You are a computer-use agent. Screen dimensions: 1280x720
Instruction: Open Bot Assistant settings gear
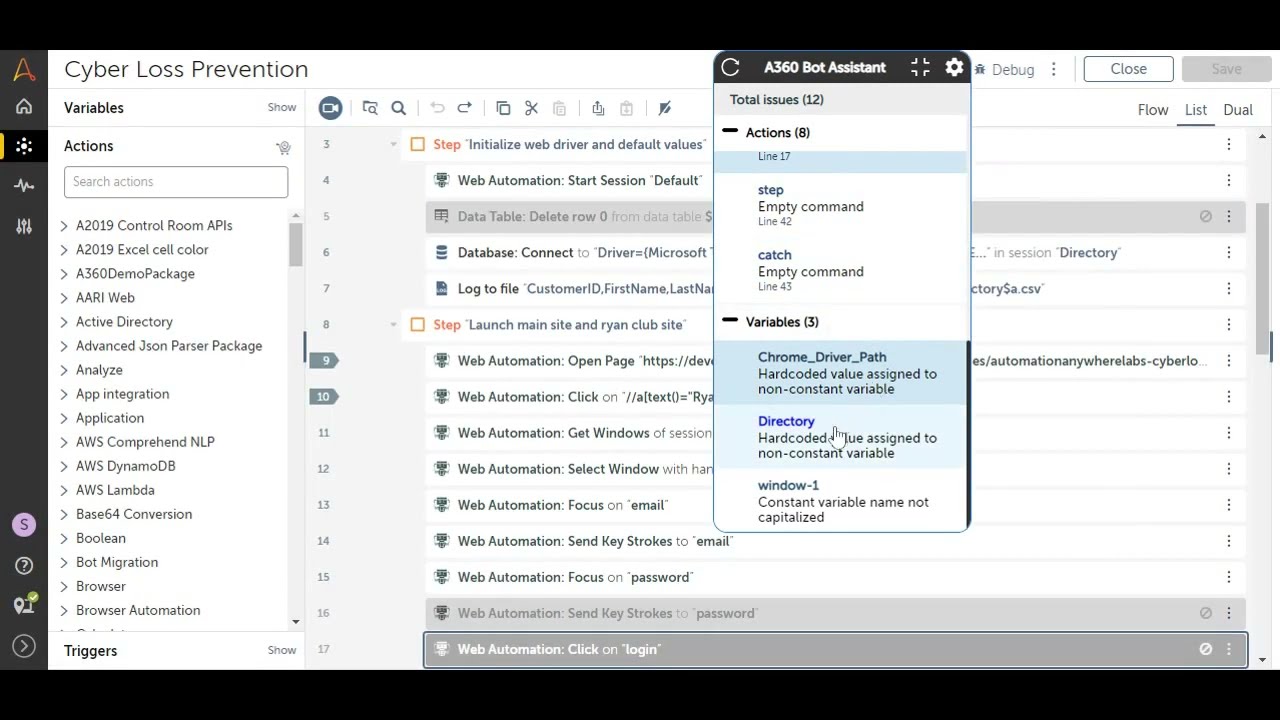954,67
